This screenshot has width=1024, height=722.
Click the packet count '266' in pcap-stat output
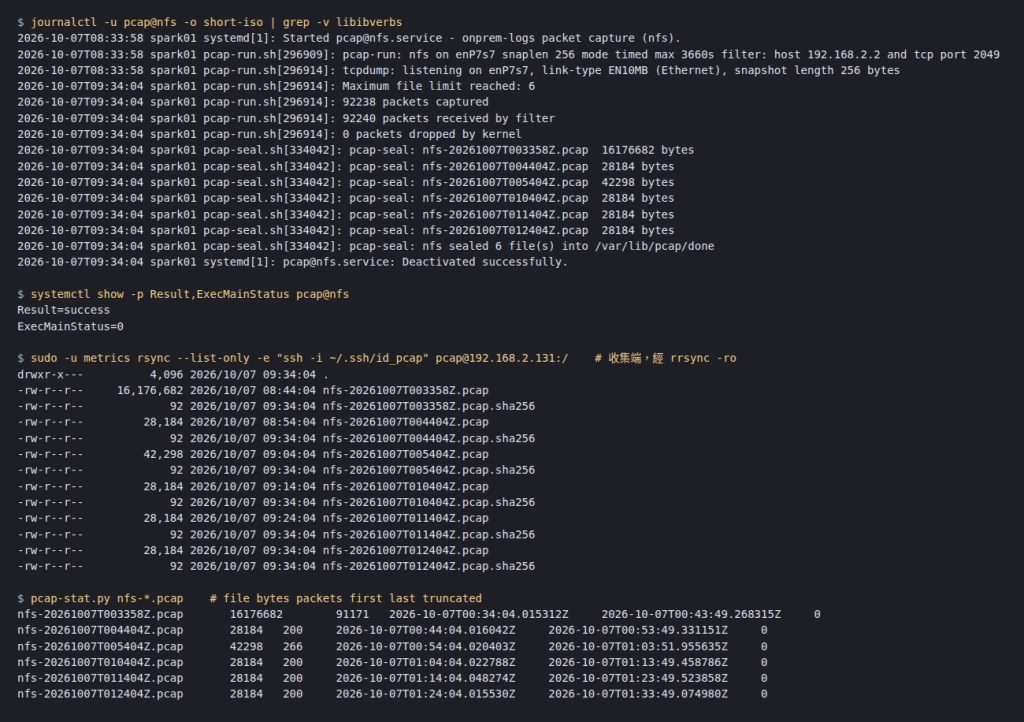[x=293, y=646]
